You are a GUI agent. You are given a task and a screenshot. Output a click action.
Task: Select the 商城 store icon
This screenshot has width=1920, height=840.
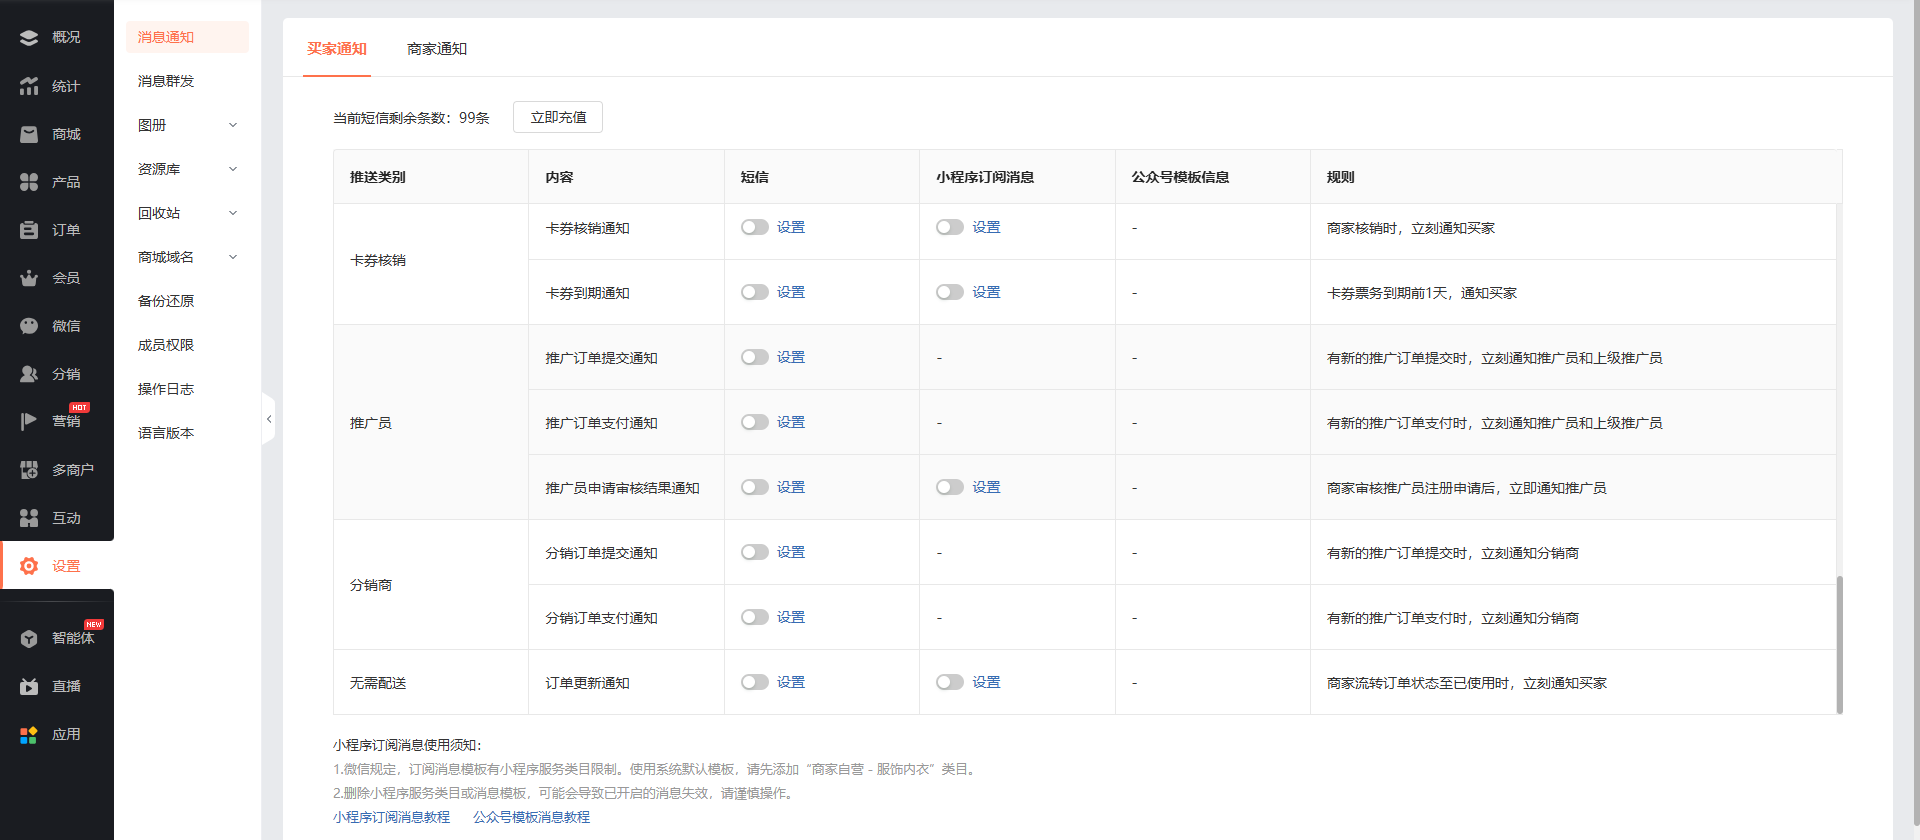pos(29,134)
